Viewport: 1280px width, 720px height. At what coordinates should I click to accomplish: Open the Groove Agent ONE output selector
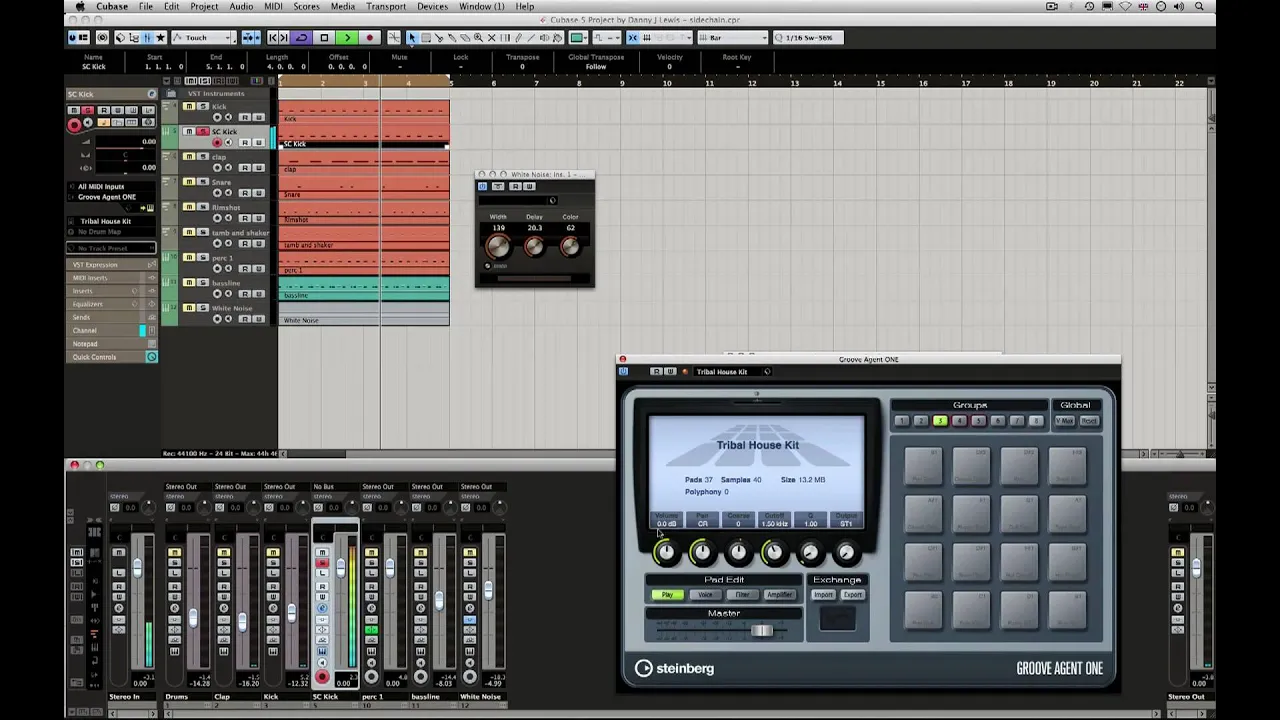tap(111, 197)
